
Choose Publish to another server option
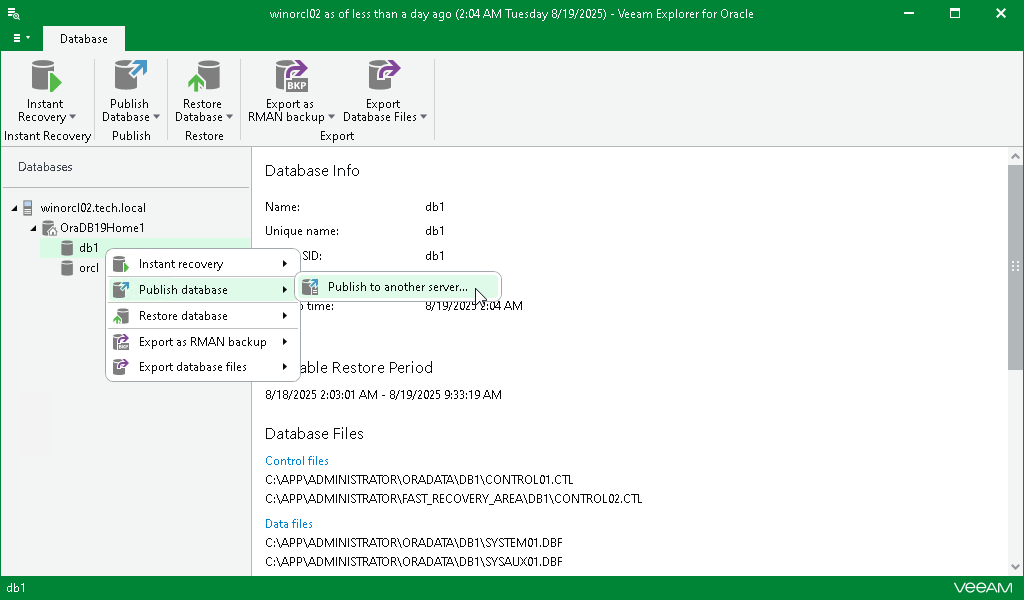click(x=397, y=287)
